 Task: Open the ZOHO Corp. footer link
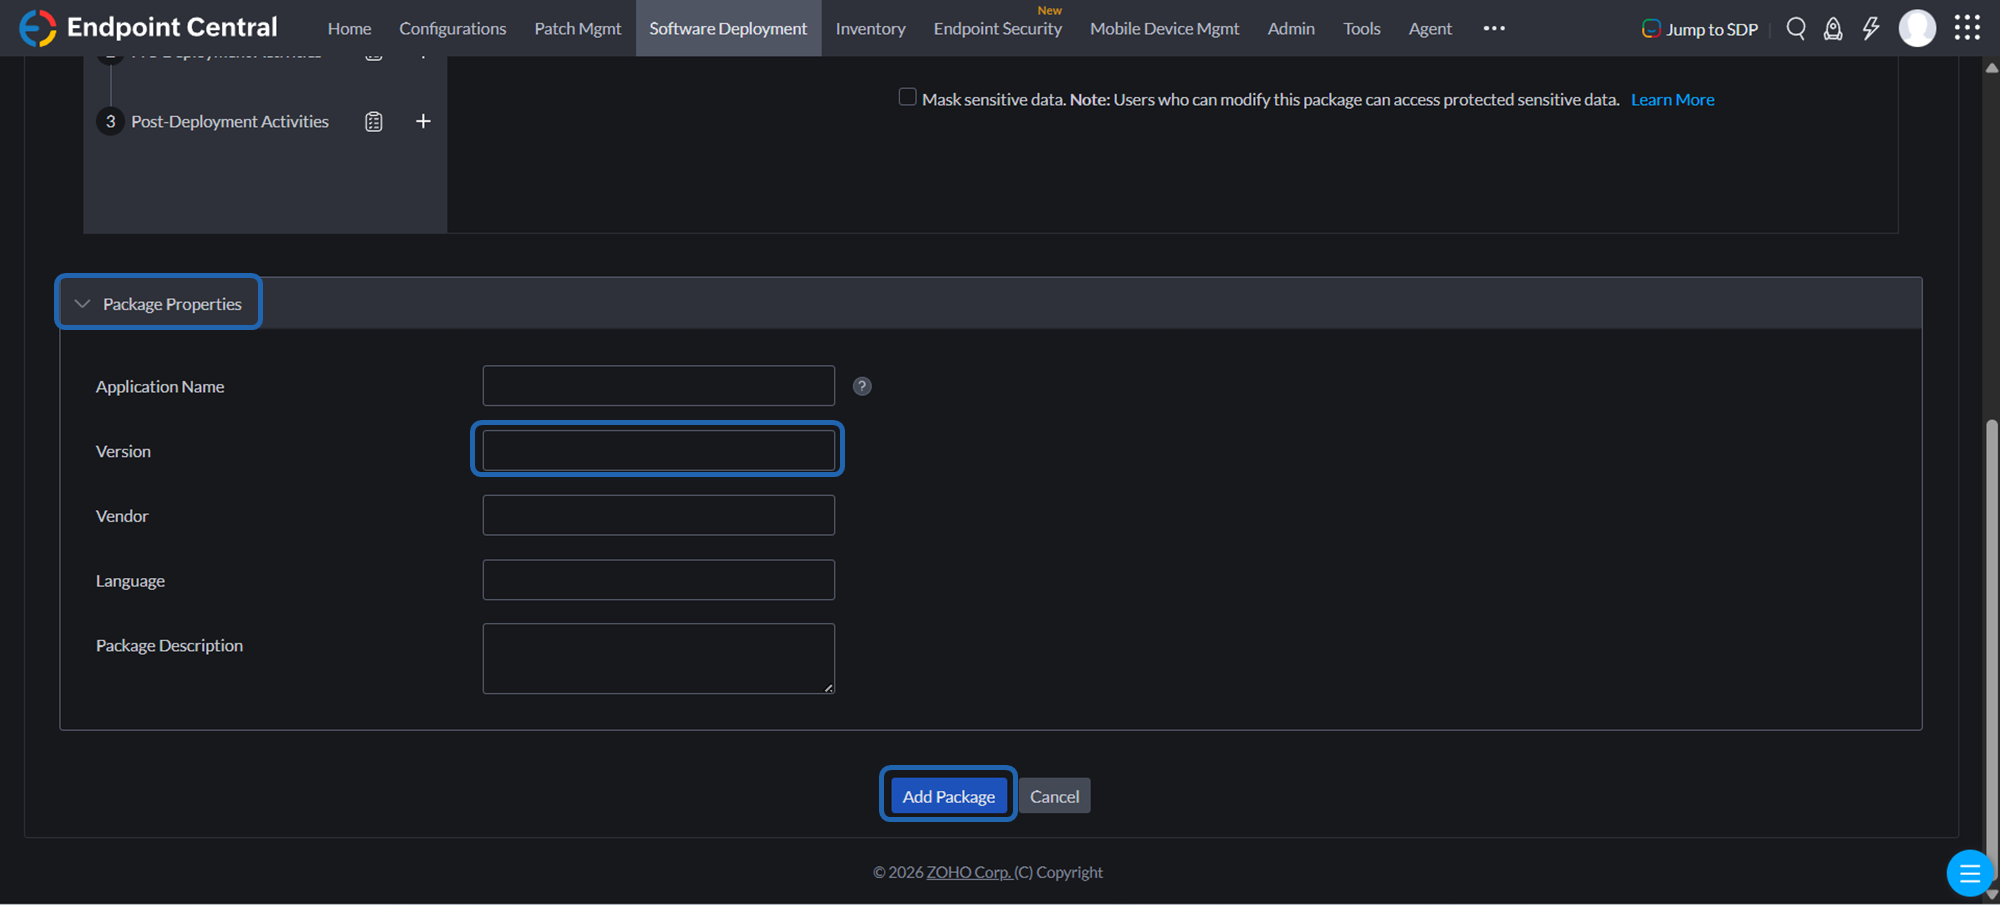[x=968, y=872]
